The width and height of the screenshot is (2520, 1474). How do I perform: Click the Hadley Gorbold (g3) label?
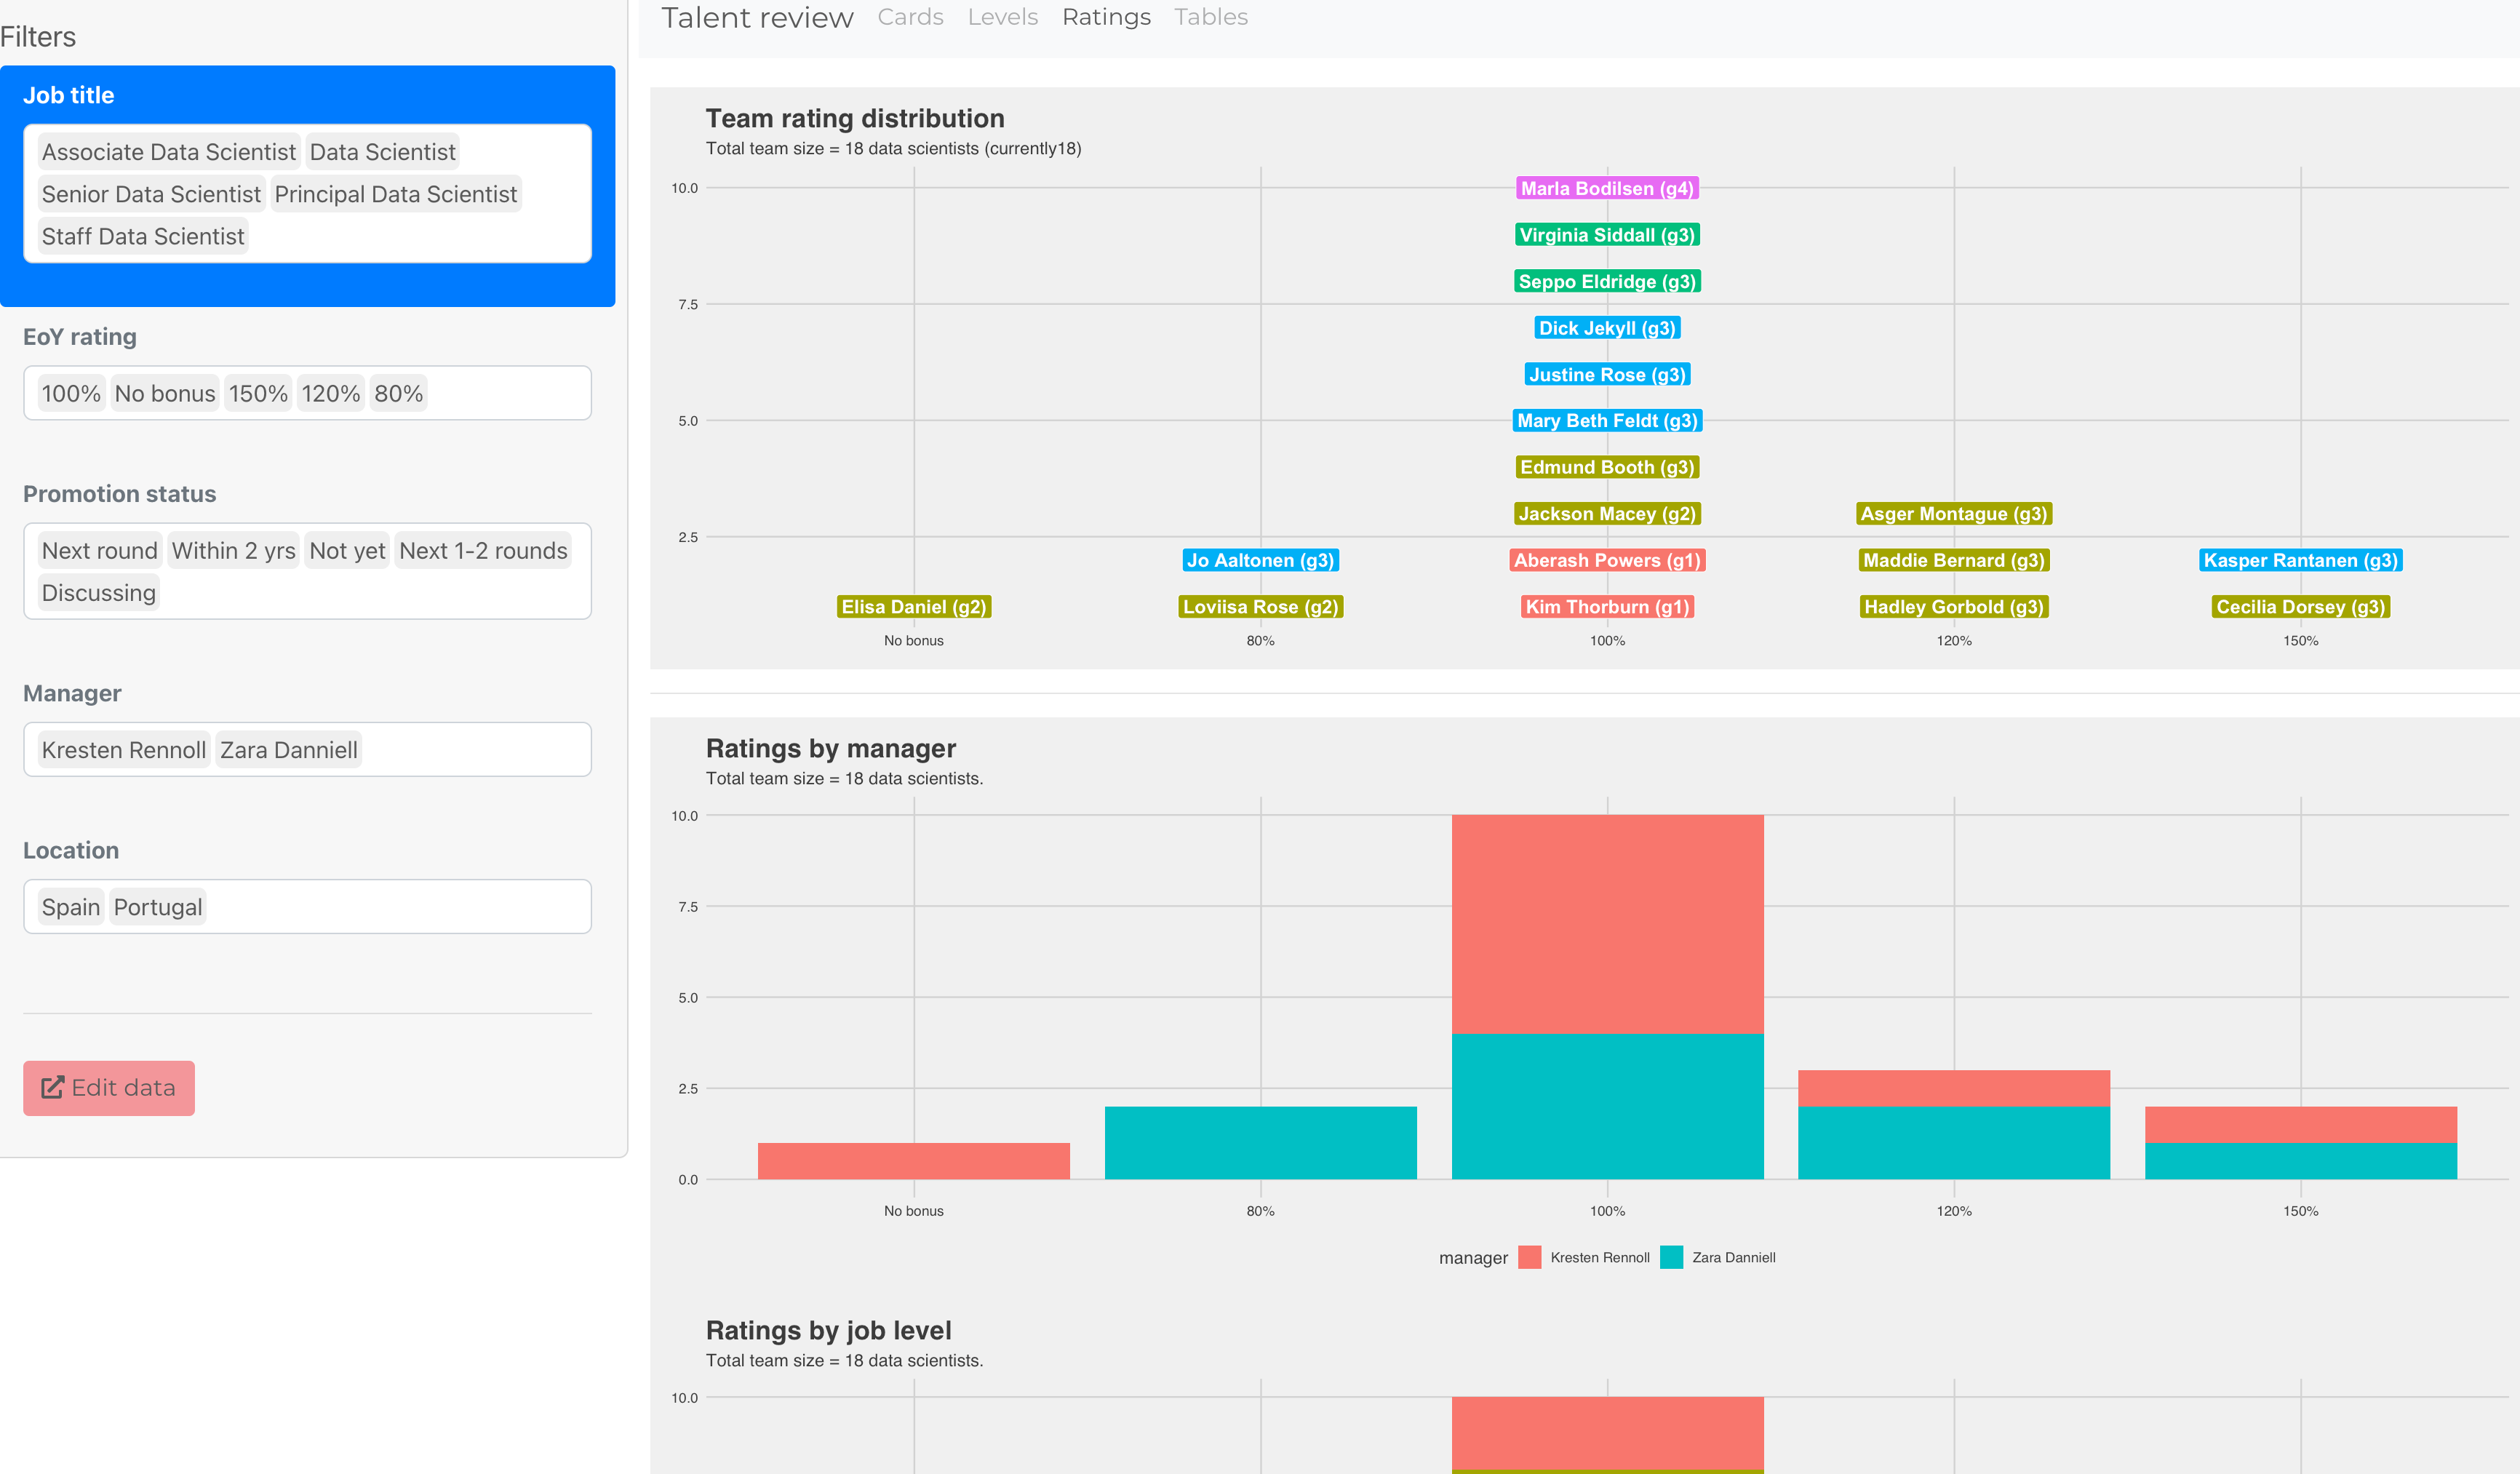pyautogui.click(x=1954, y=606)
